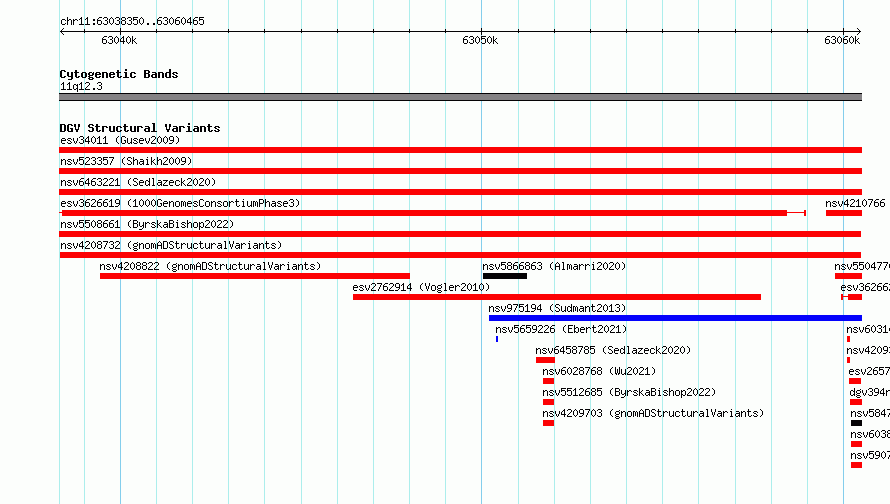Select the black bar at the right edge
The image size is (890, 504).
pos(857,423)
